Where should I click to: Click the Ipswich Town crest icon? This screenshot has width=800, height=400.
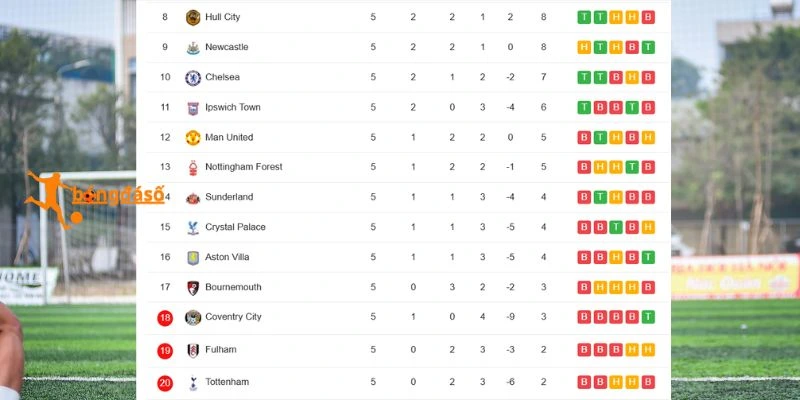click(193, 108)
